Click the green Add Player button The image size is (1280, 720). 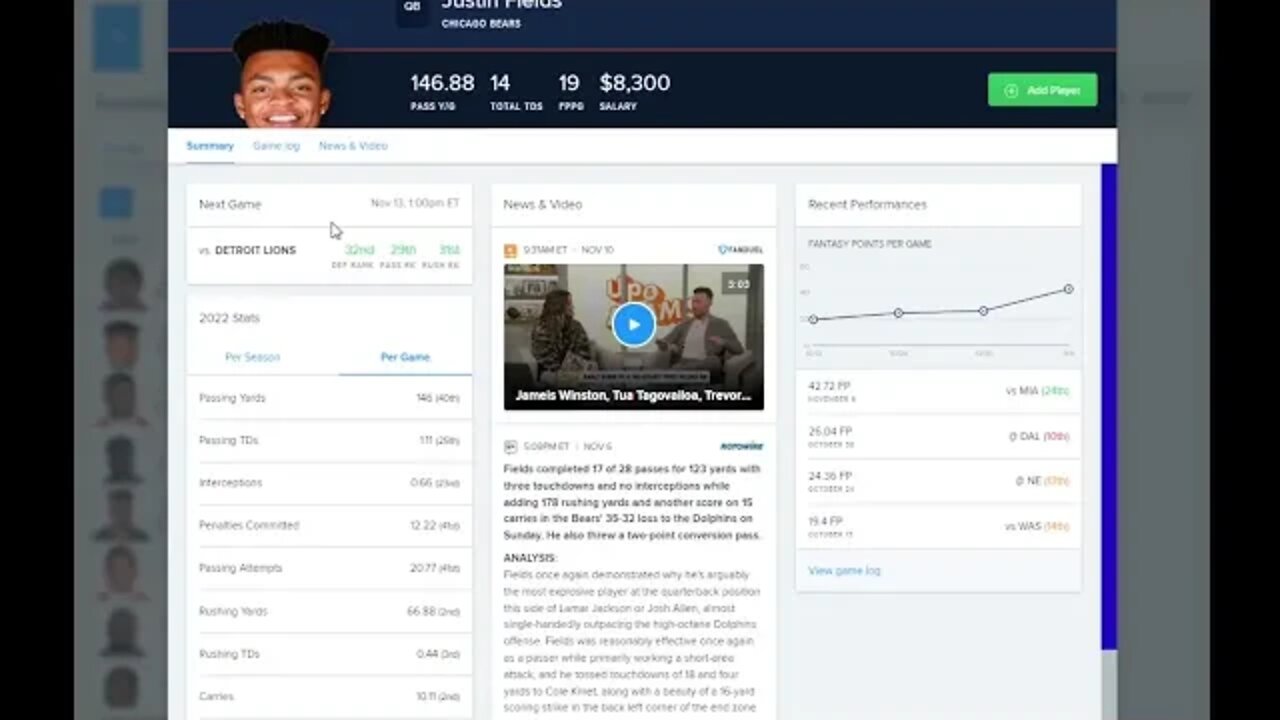[x=1042, y=90]
